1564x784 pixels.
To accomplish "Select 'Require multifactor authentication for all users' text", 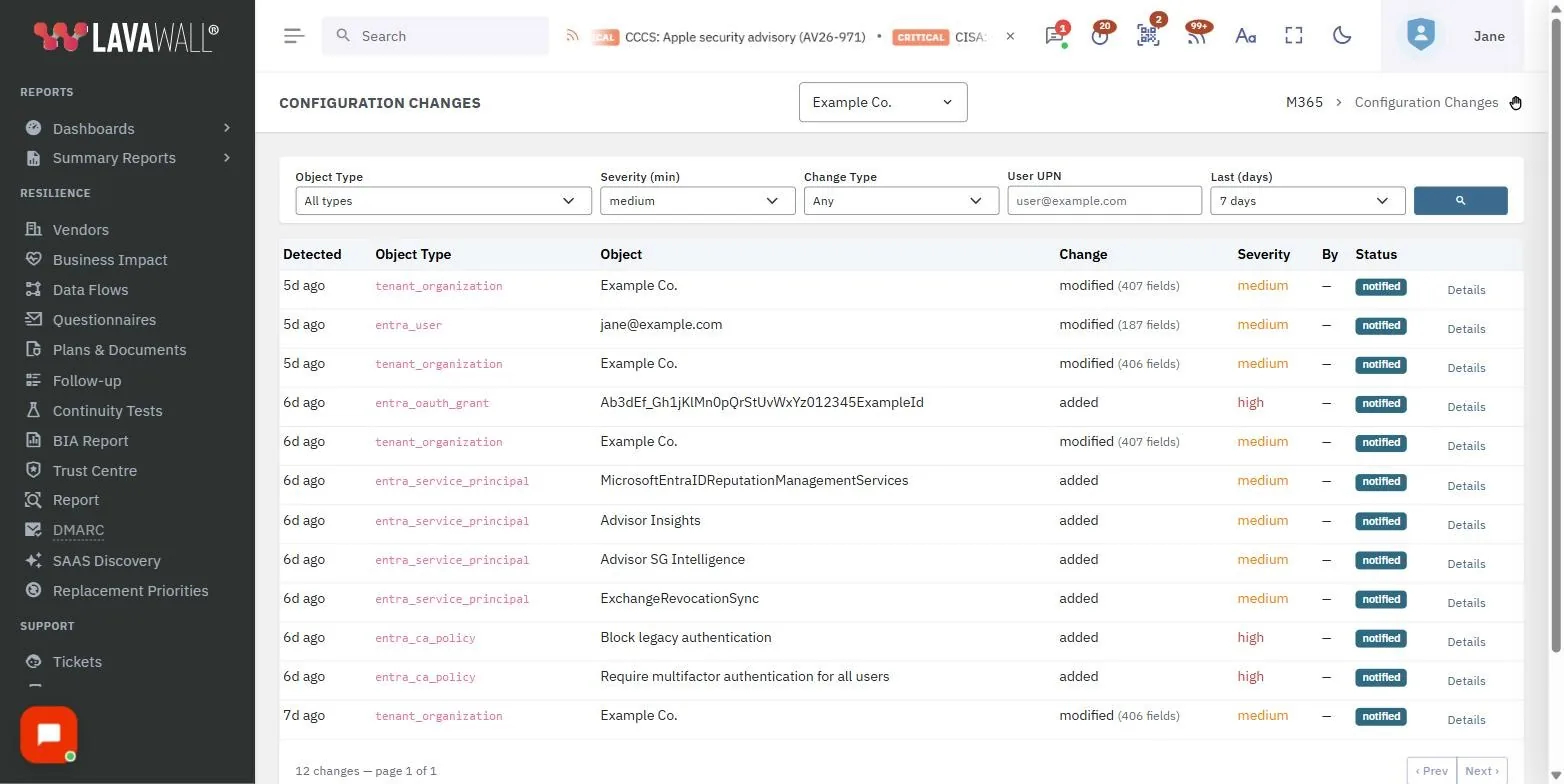I will click(x=744, y=676).
